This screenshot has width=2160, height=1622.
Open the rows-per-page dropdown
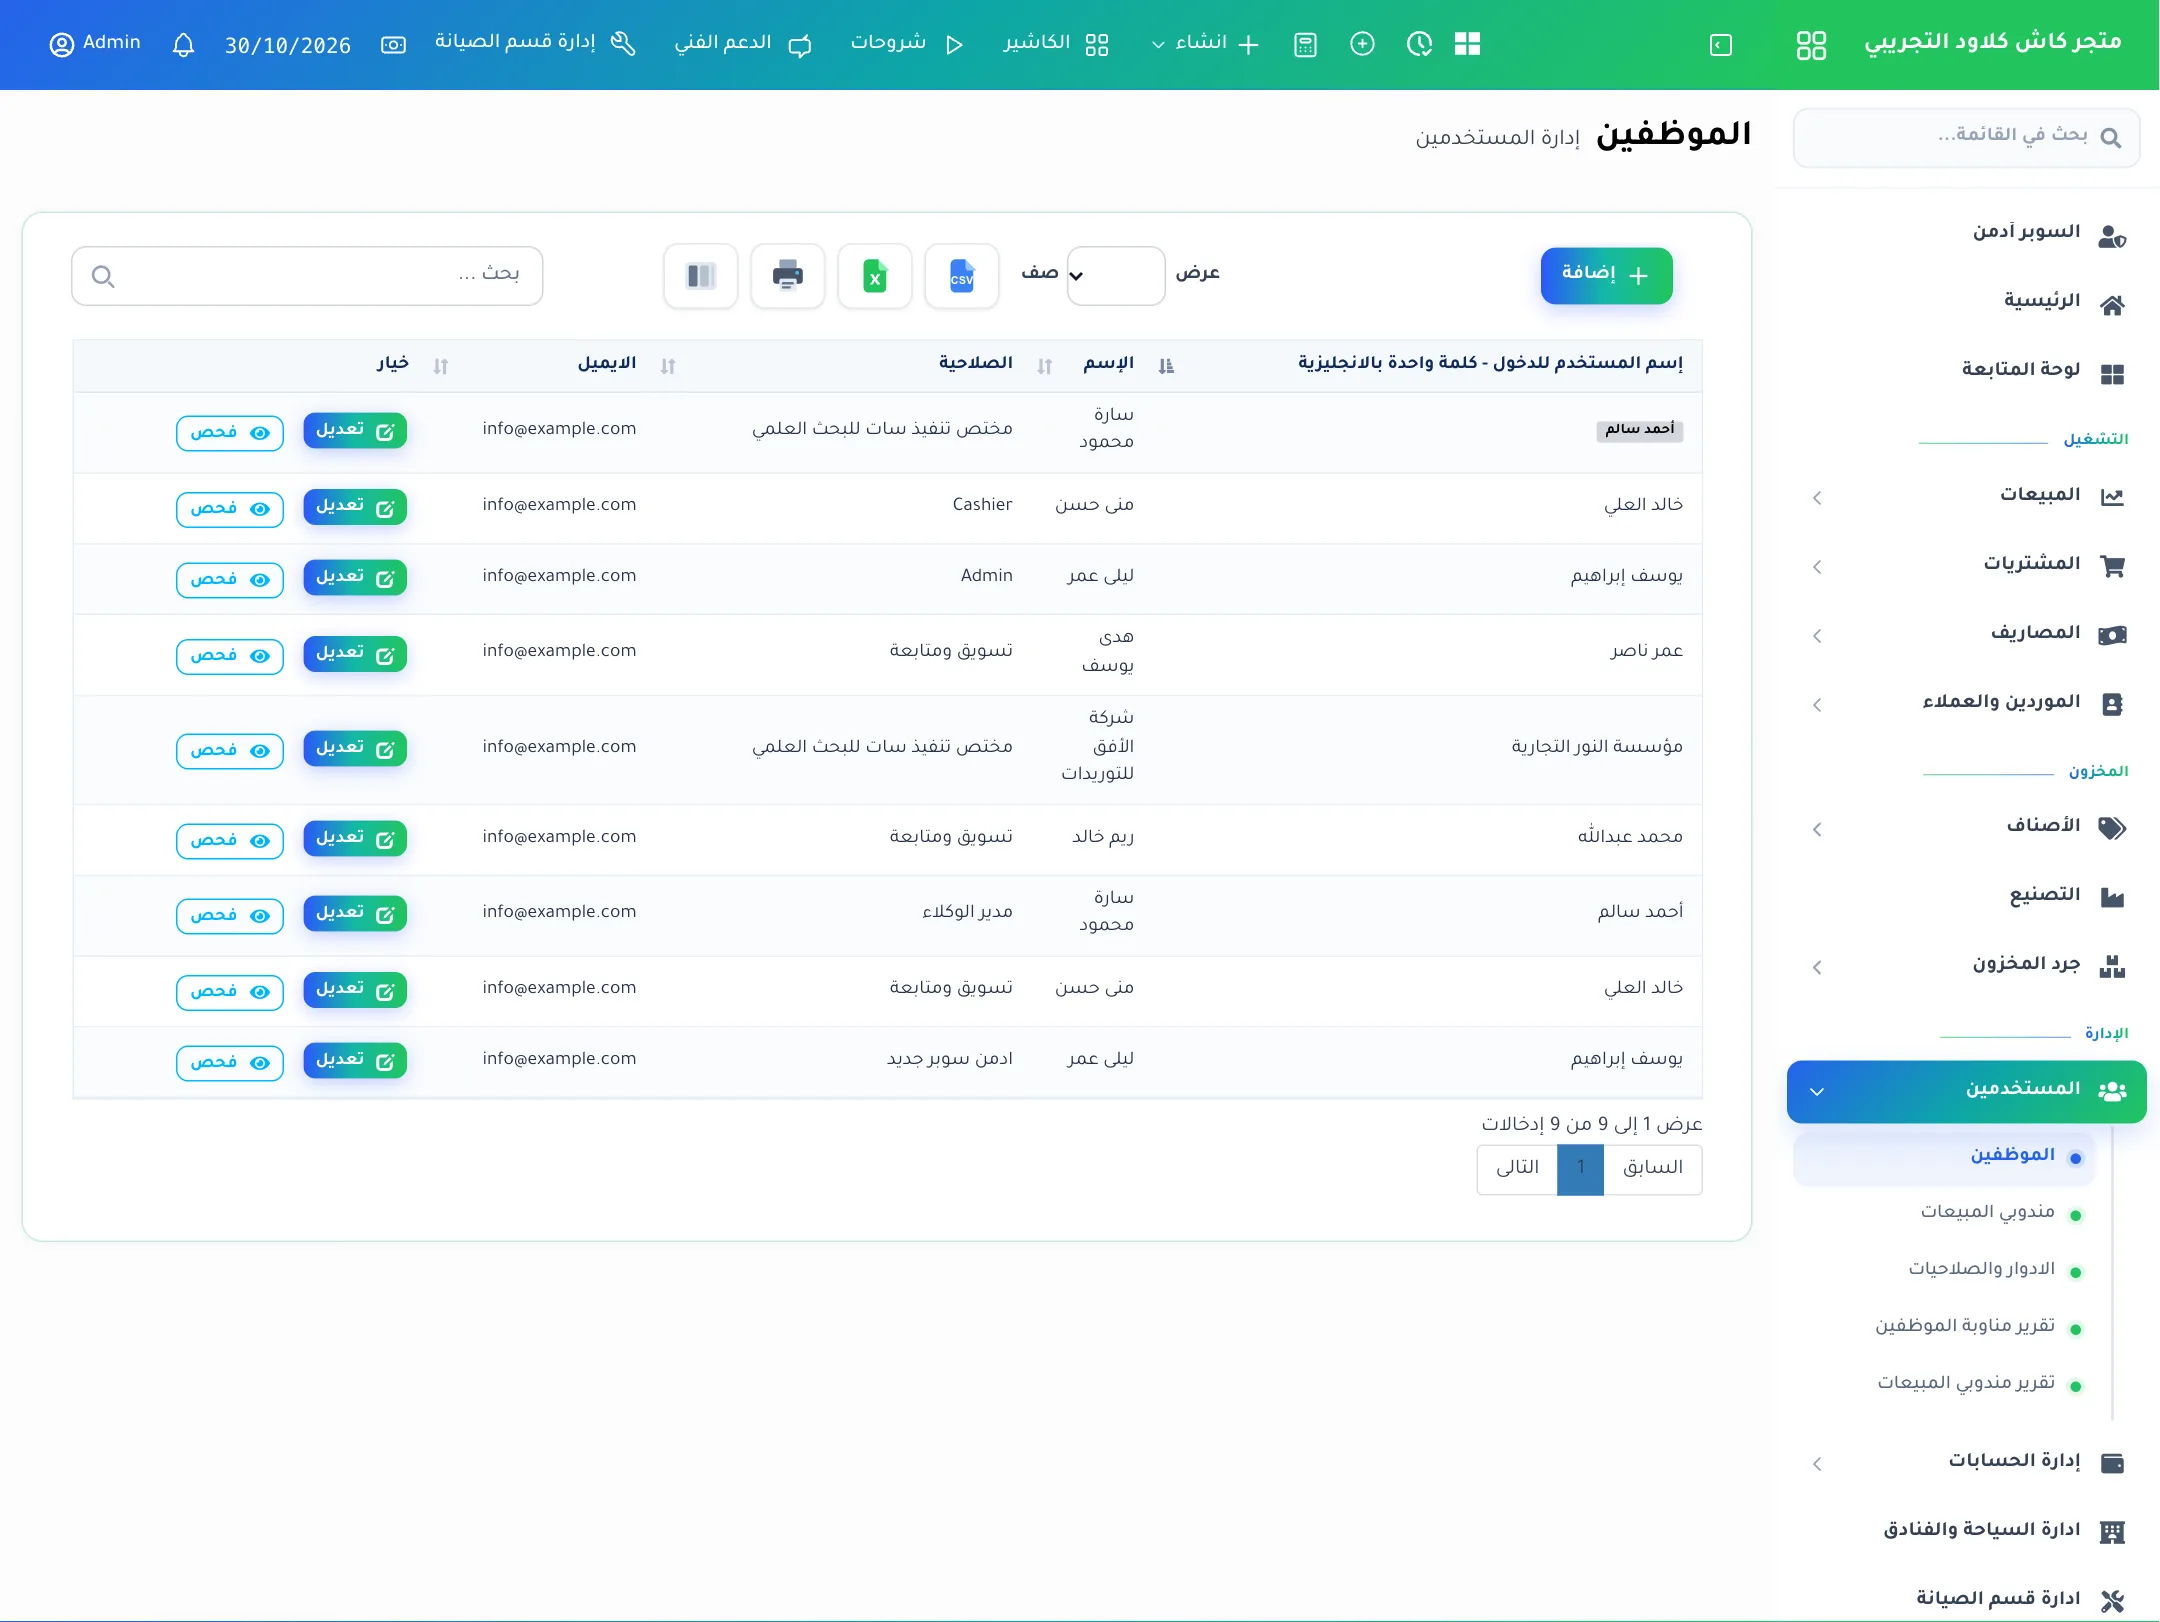[x=1115, y=276]
